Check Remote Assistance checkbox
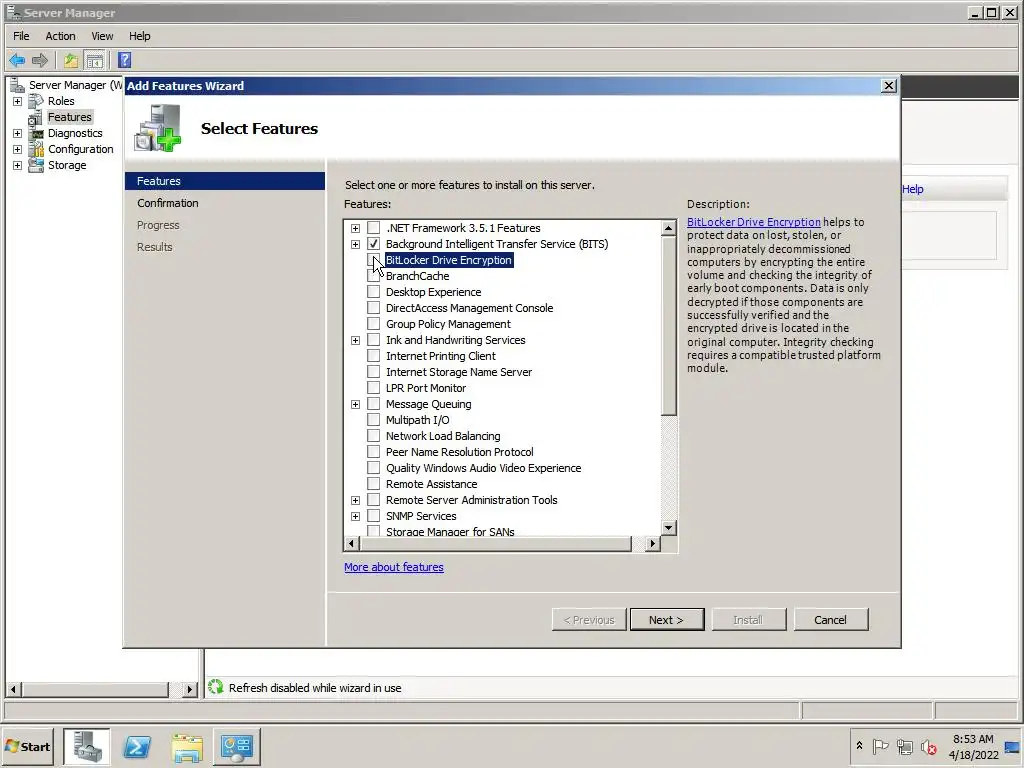 [374, 484]
